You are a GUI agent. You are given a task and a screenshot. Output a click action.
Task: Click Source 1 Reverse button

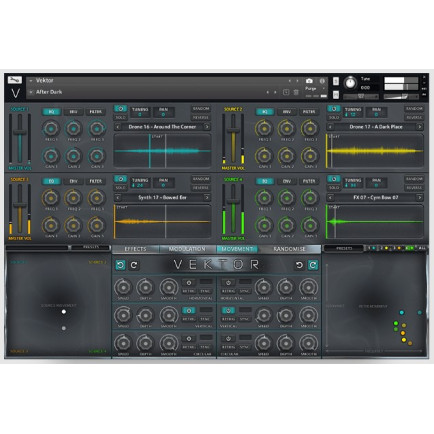[x=201, y=117]
